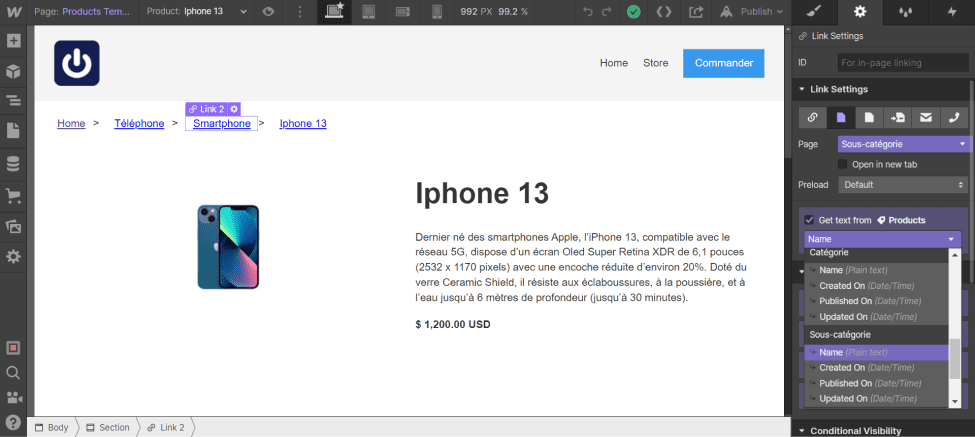Open the Publish dropdown
The height and width of the screenshot is (437, 975).
754,11
